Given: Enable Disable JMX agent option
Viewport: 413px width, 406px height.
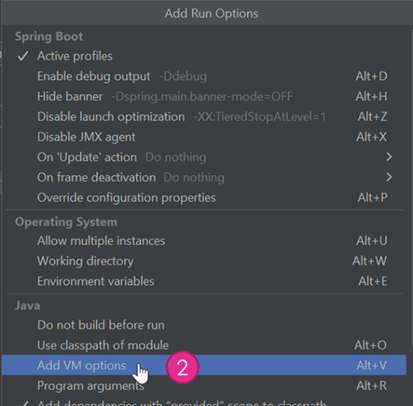Looking at the screenshot, I should tap(204, 137).
